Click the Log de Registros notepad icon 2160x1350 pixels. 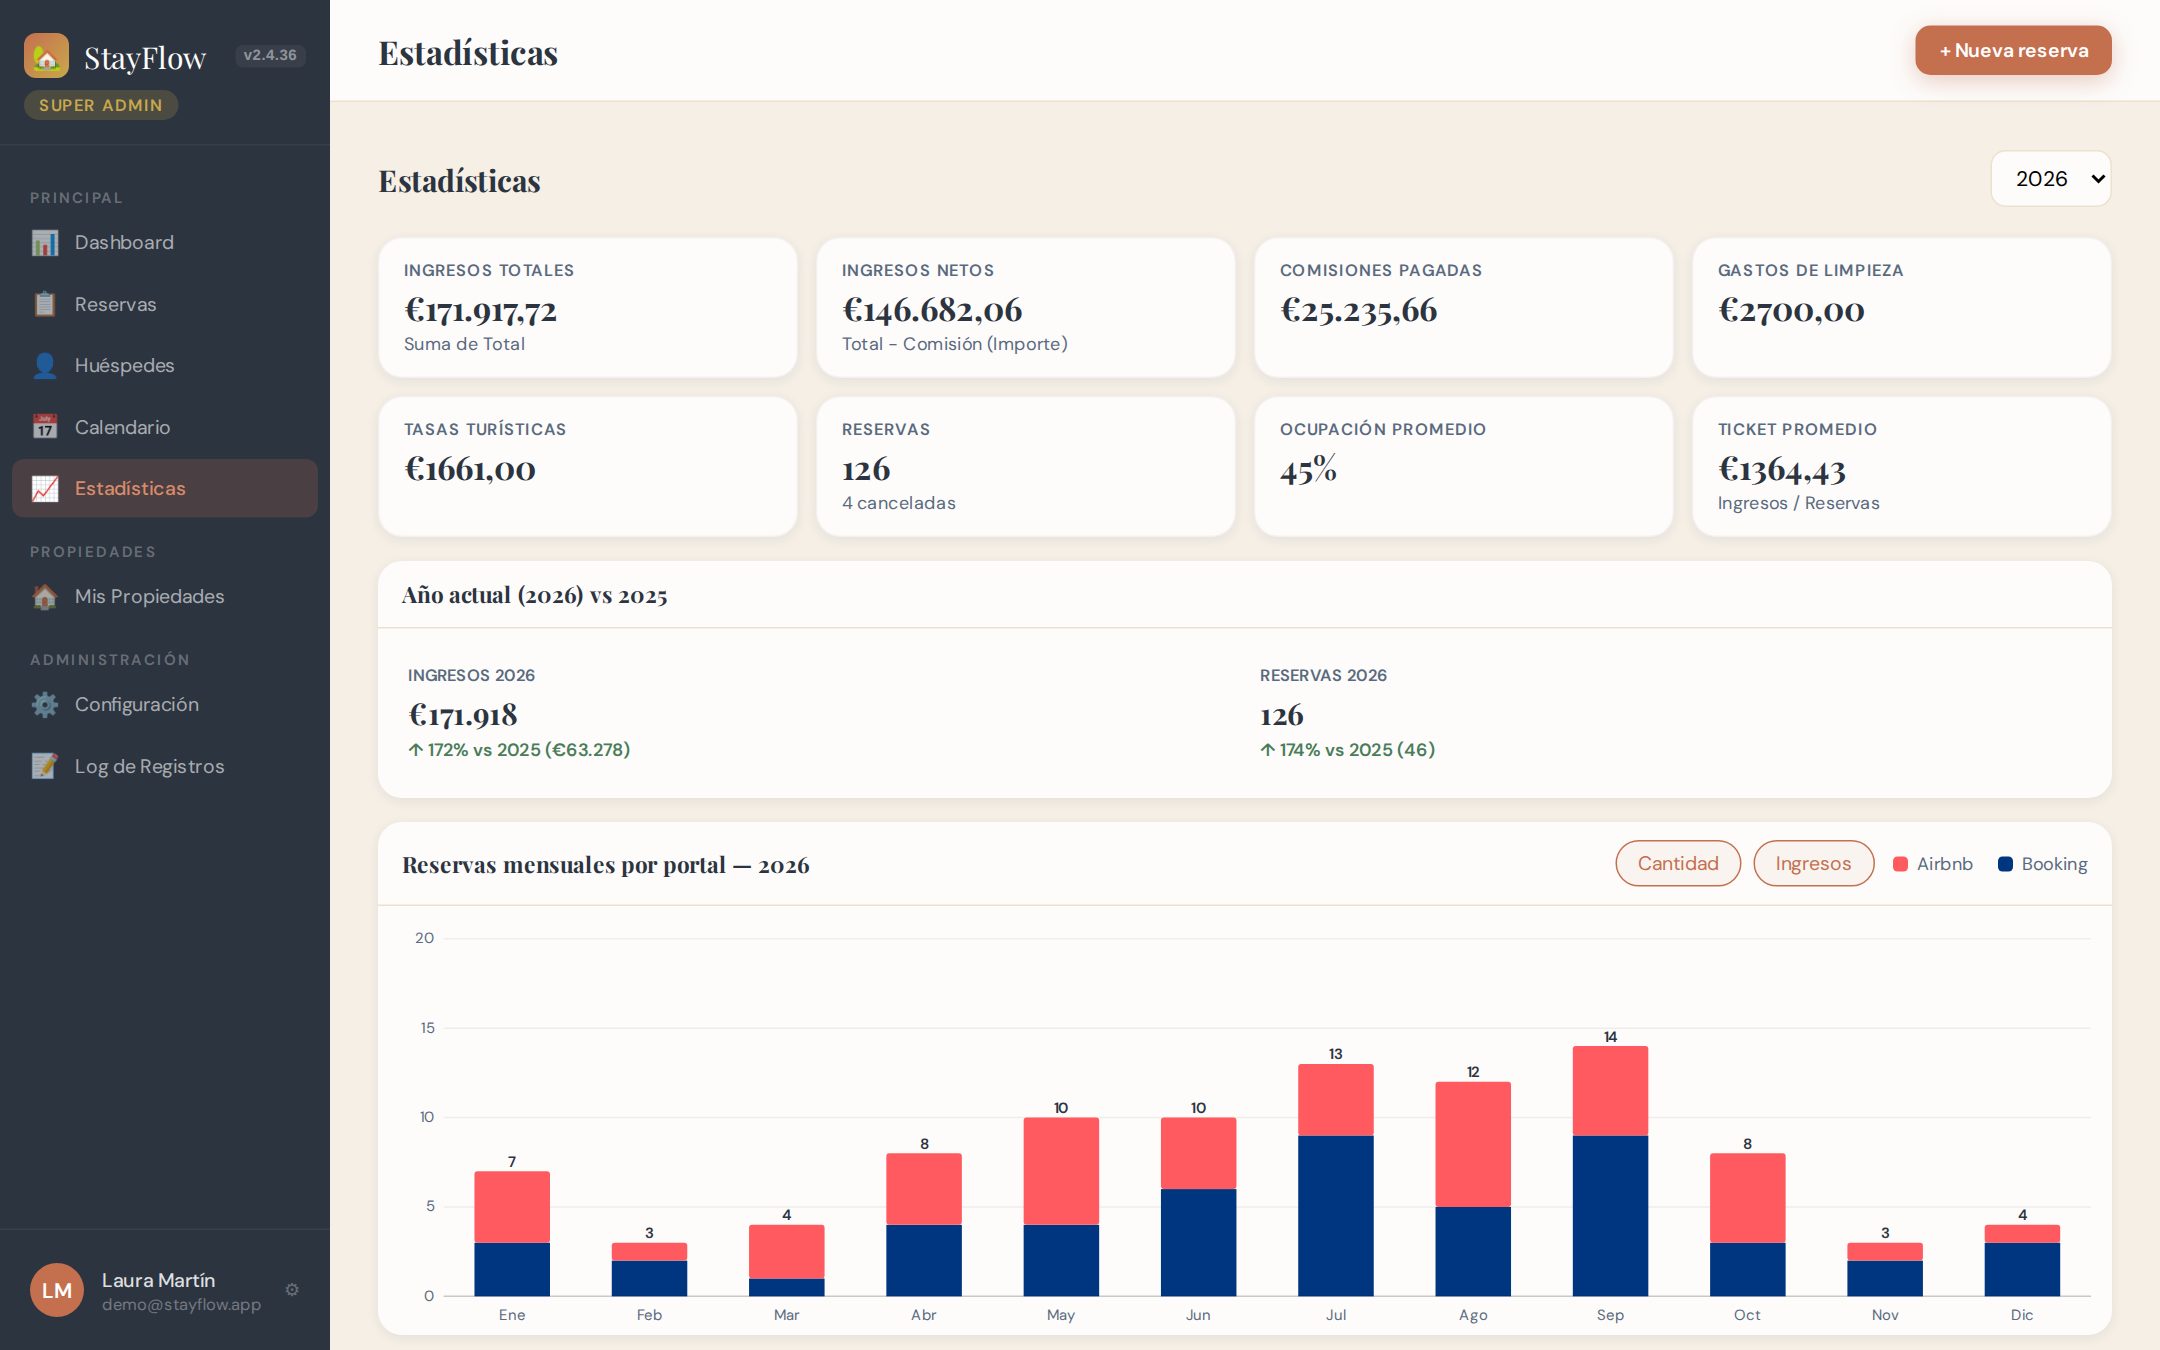click(x=45, y=766)
